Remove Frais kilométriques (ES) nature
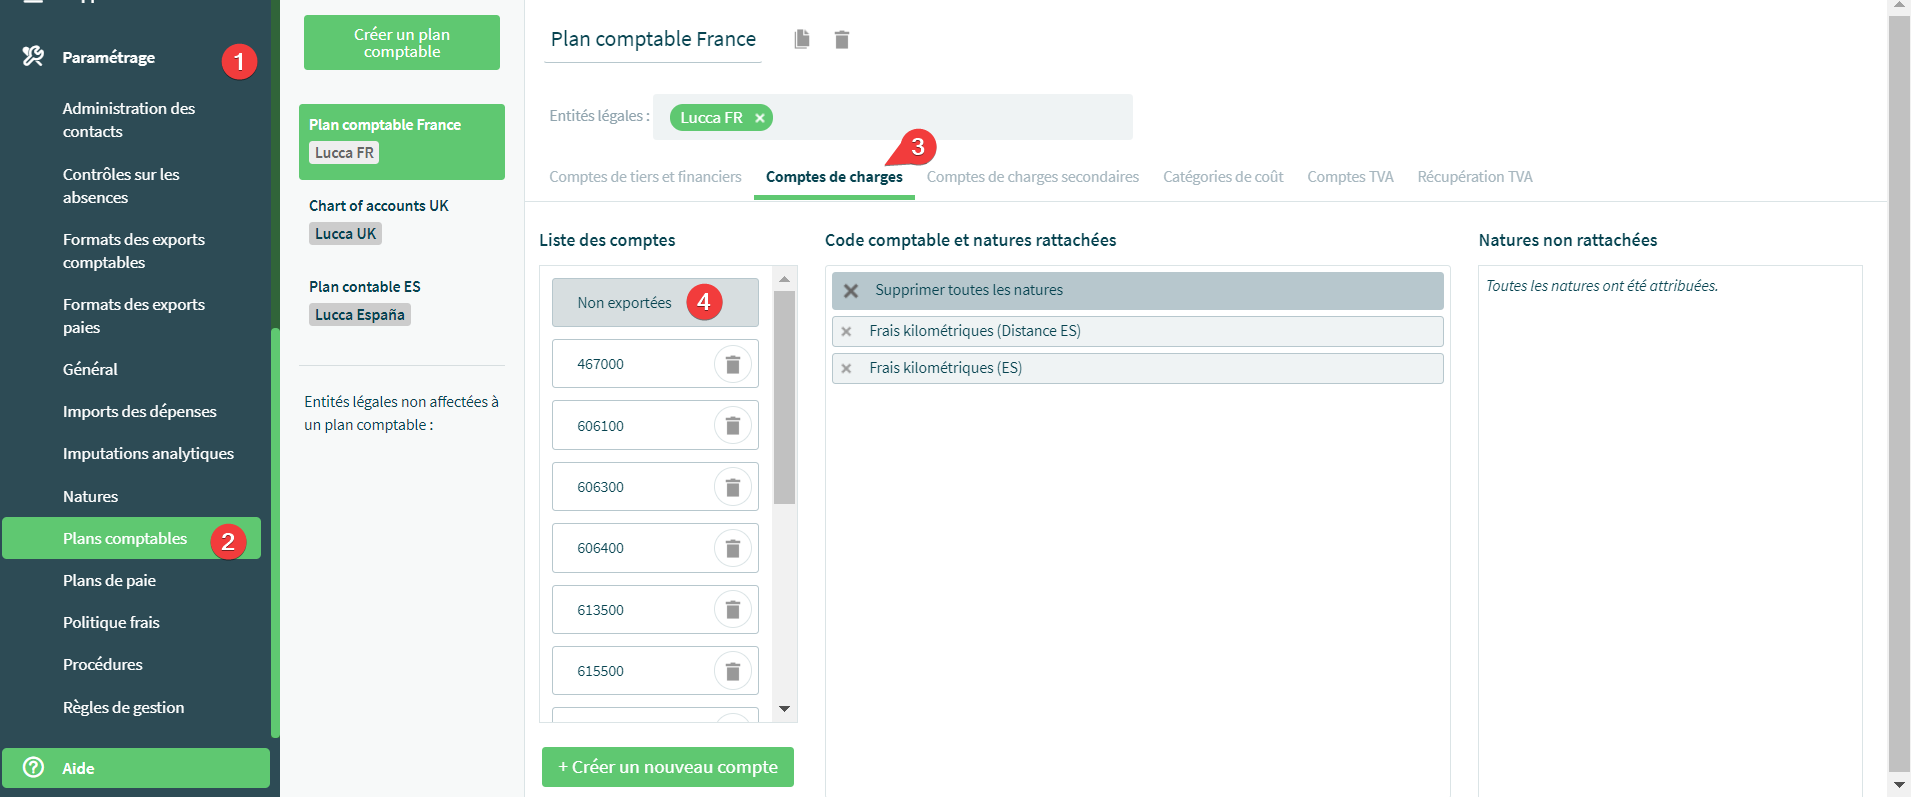Viewport: 1911px width, 797px height. [846, 368]
